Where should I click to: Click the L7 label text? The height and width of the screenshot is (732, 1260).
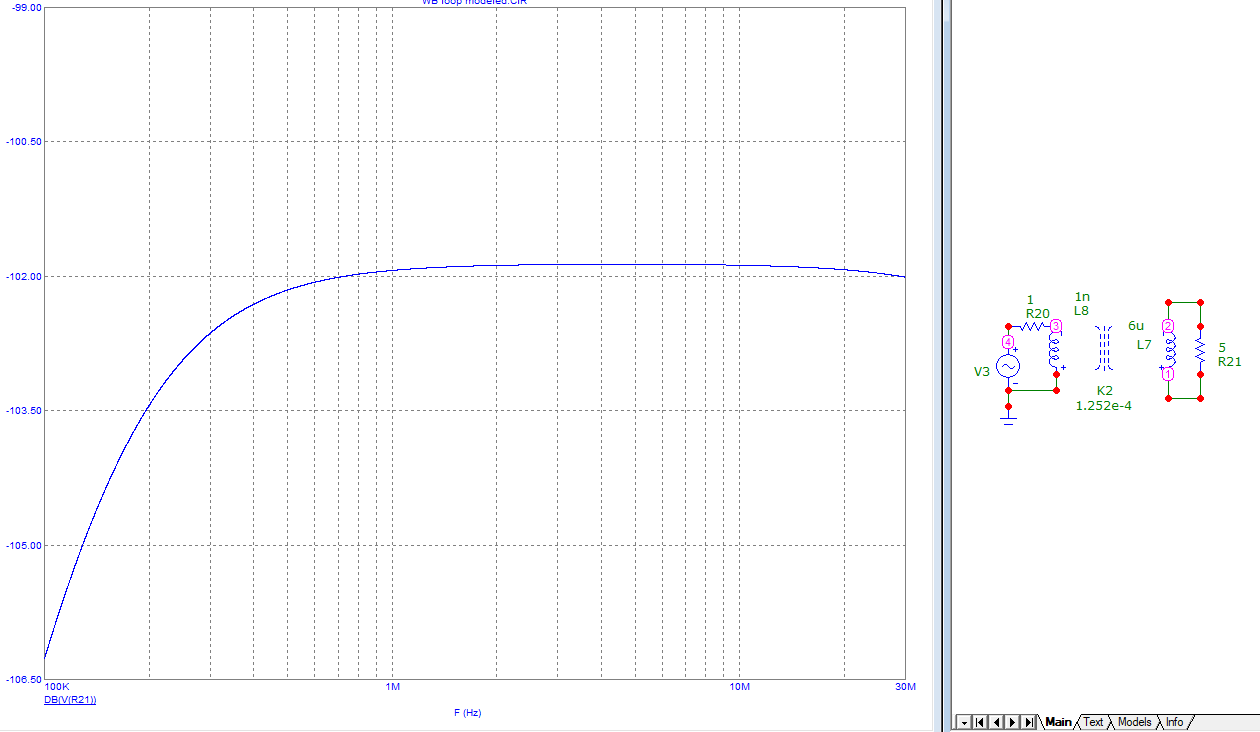click(x=1144, y=344)
